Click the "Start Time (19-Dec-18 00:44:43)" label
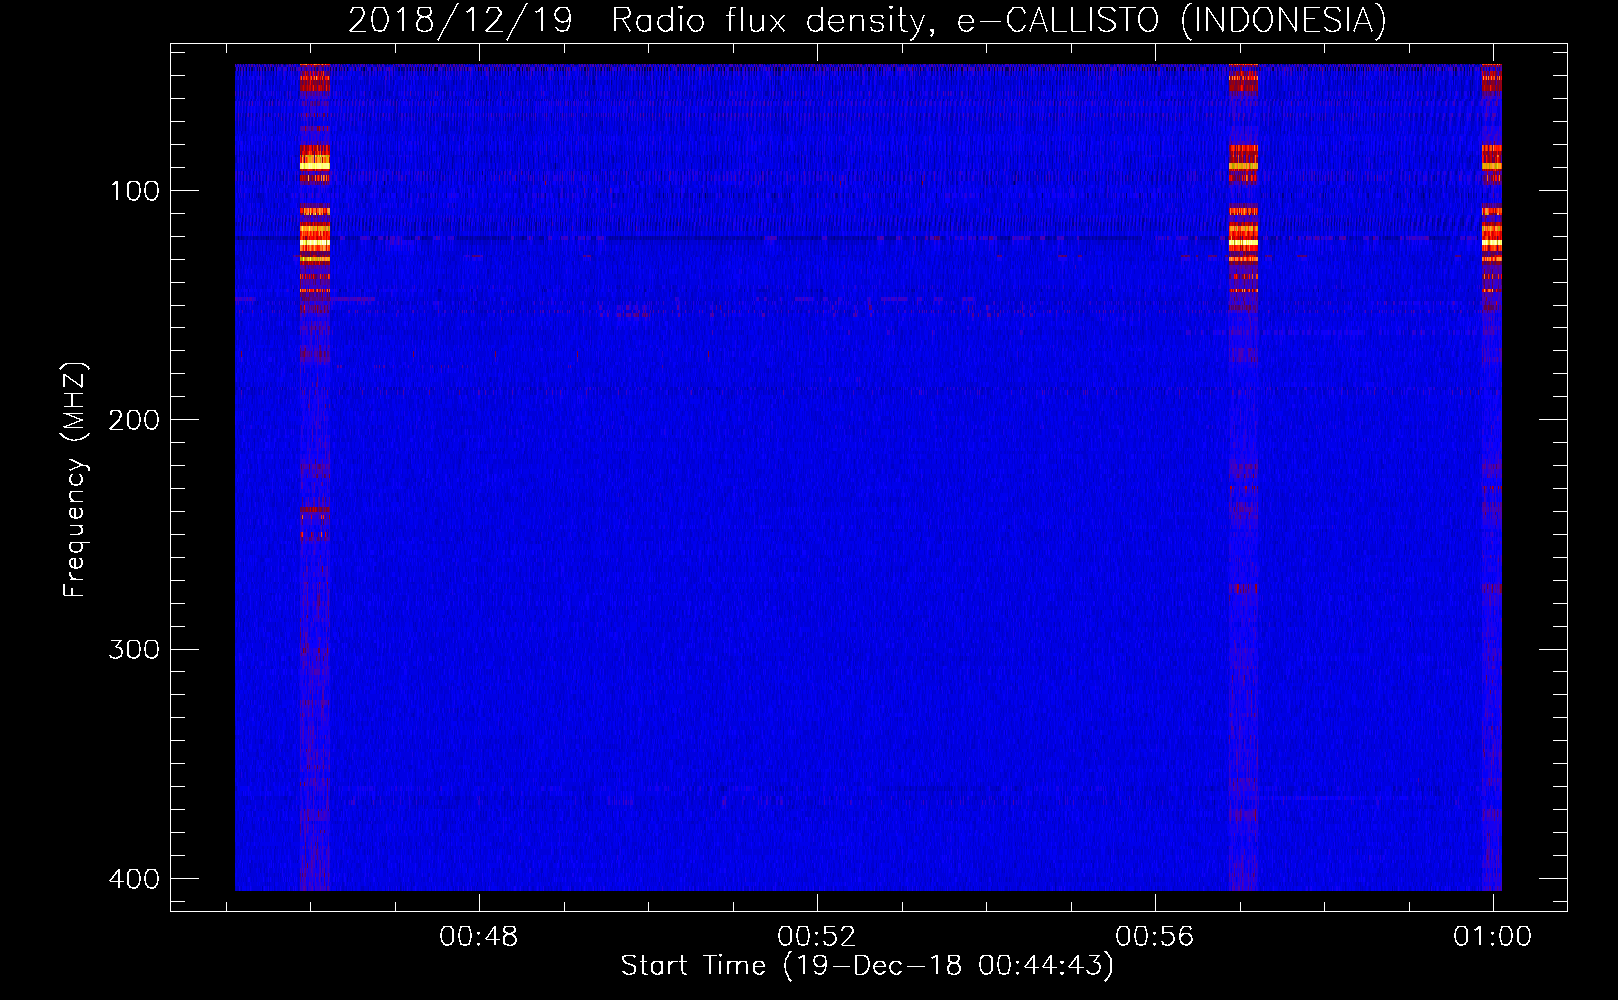The width and height of the screenshot is (1618, 1000). point(867,966)
